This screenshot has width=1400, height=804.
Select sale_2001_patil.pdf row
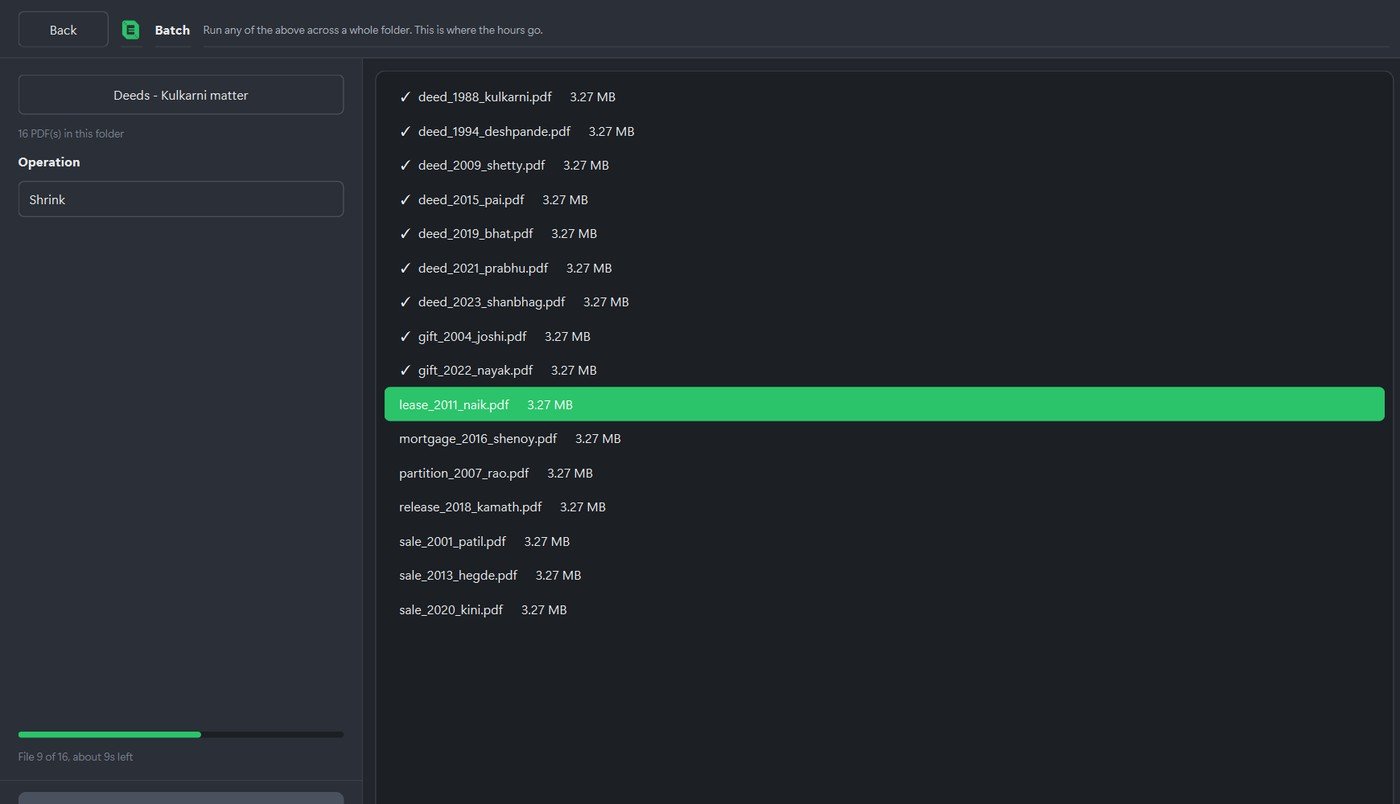(884, 541)
